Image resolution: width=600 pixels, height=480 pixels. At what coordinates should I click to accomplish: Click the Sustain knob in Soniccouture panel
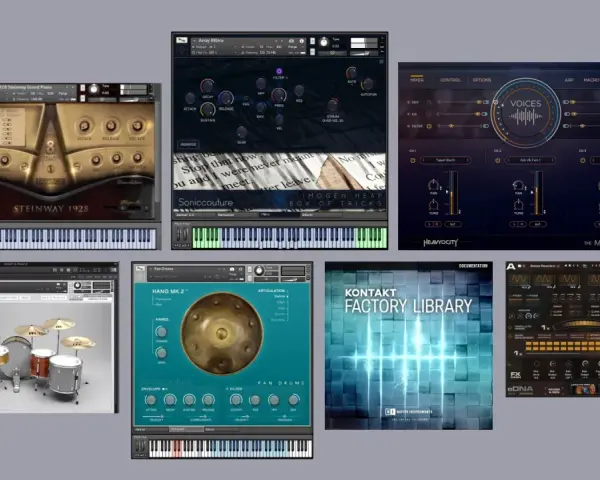coord(207,110)
